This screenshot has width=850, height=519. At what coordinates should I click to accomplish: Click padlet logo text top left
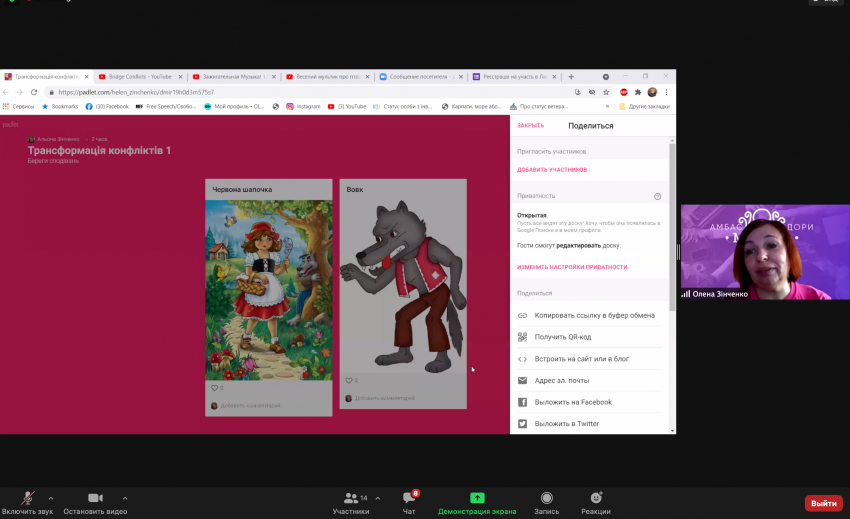tap(10, 125)
